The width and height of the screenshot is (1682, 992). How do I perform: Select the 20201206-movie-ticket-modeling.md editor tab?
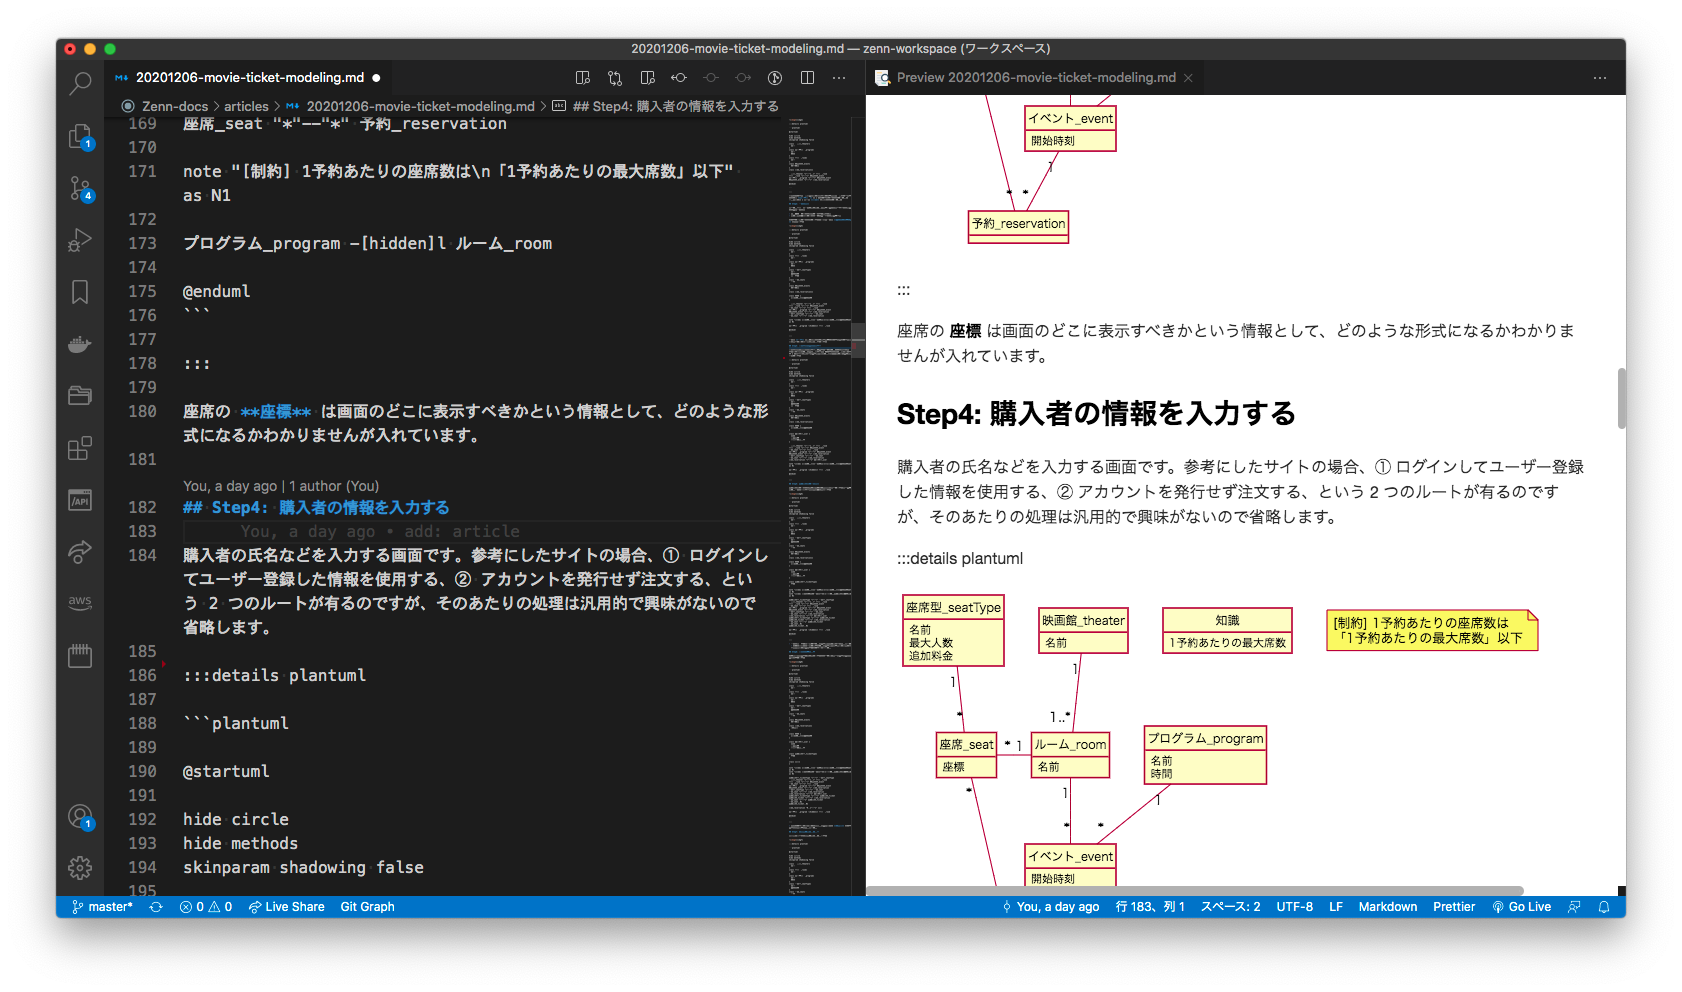pos(249,77)
